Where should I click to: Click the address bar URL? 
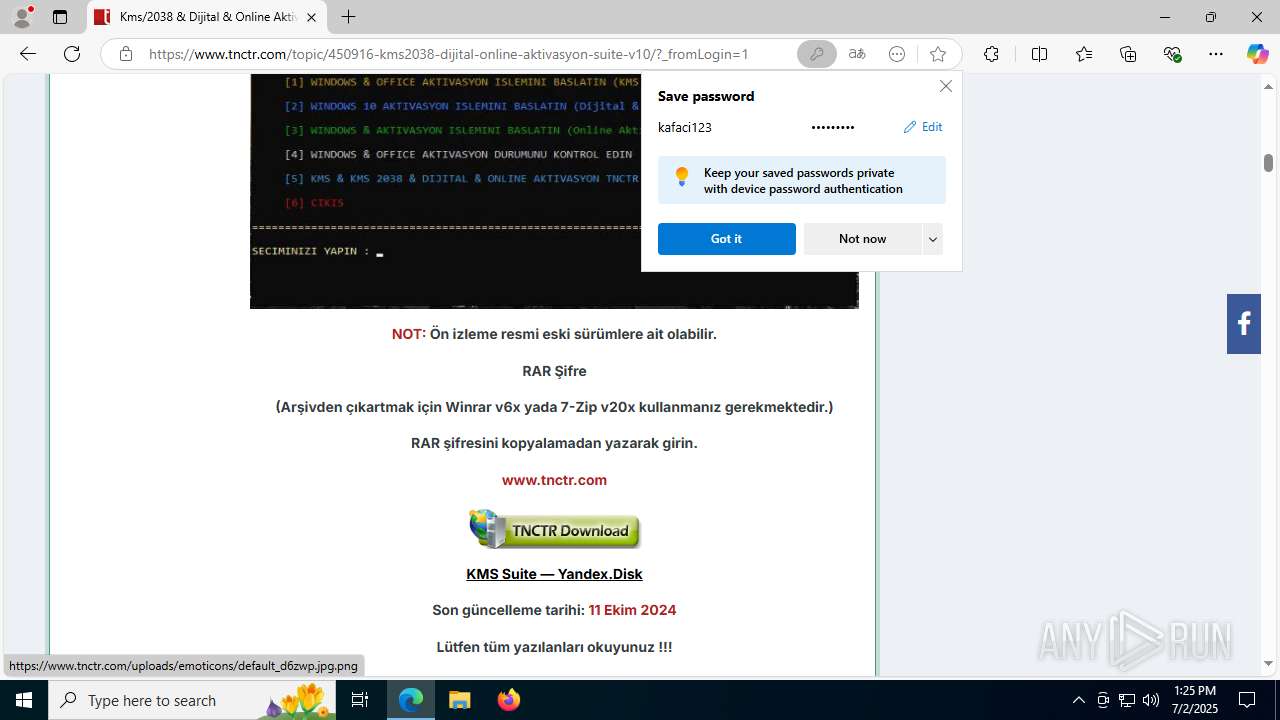click(448, 54)
